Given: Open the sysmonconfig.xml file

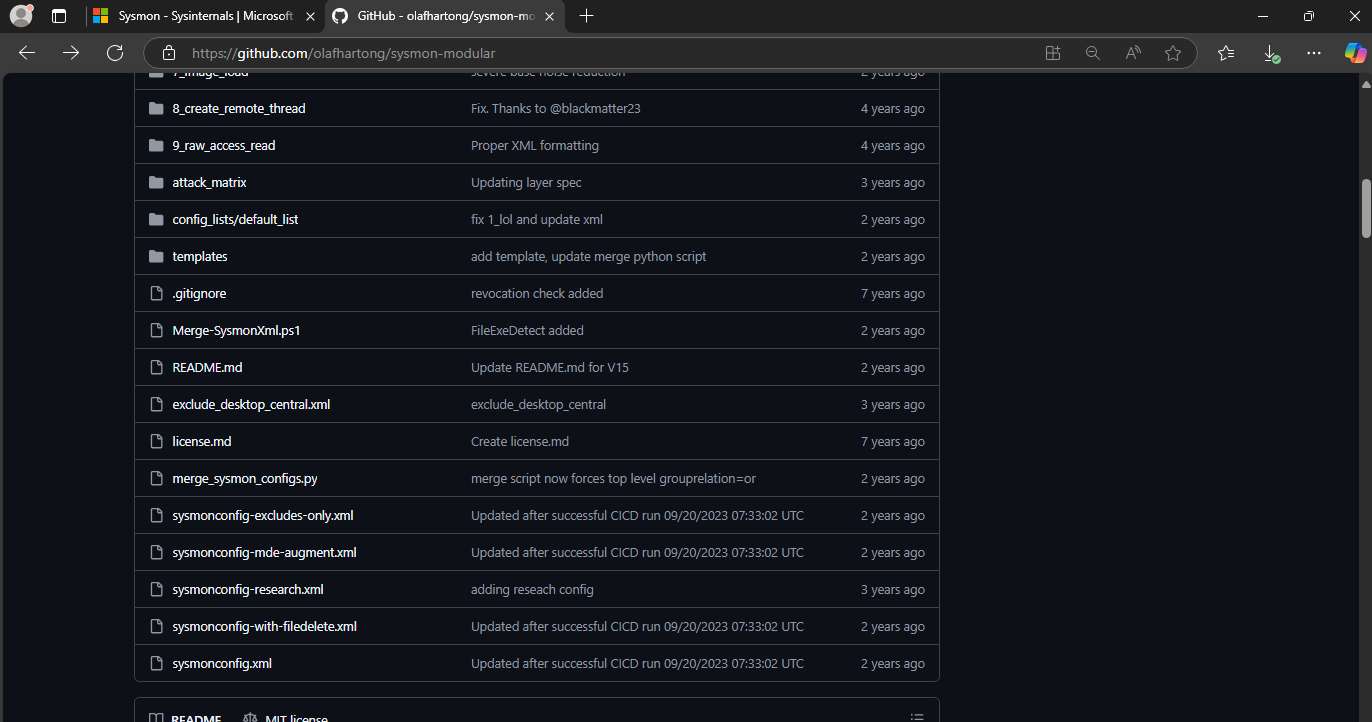Looking at the screenshot, I should tap(222, 663).
